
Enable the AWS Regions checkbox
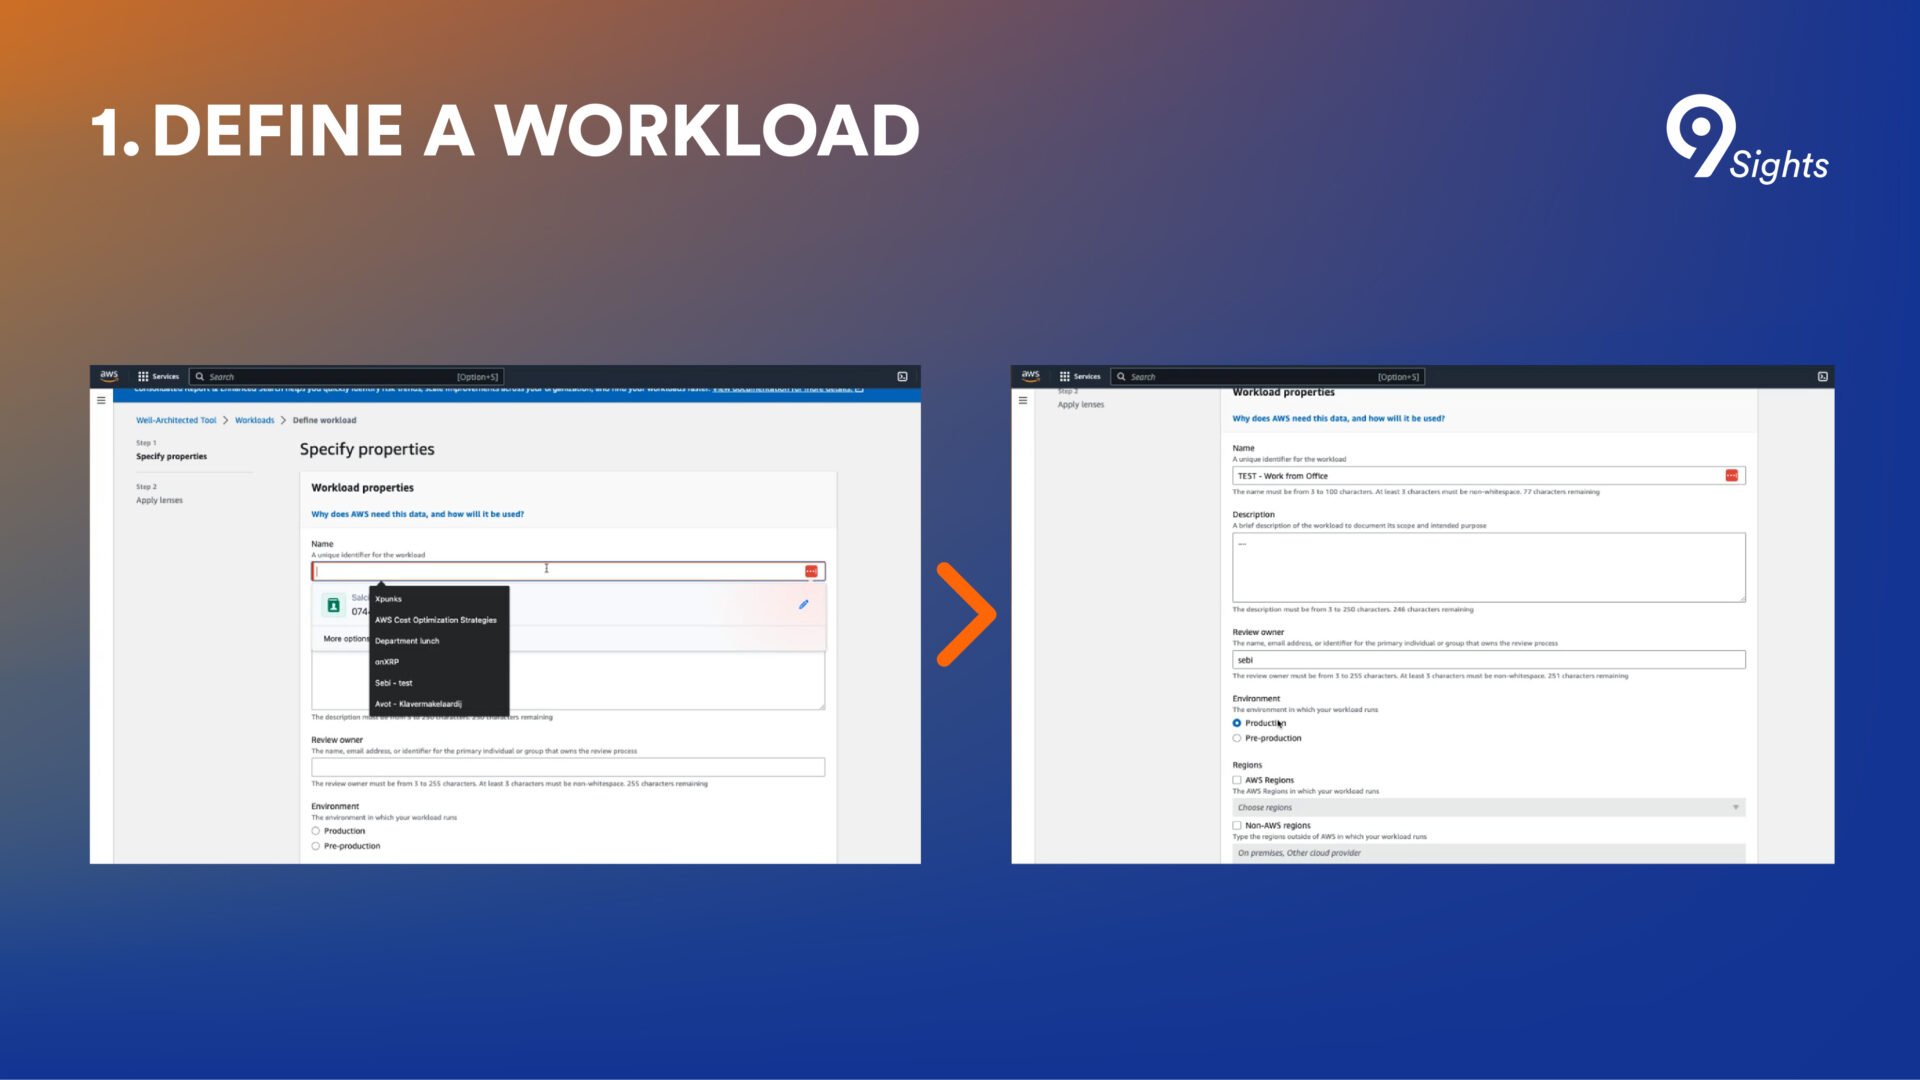point(1237,780)
